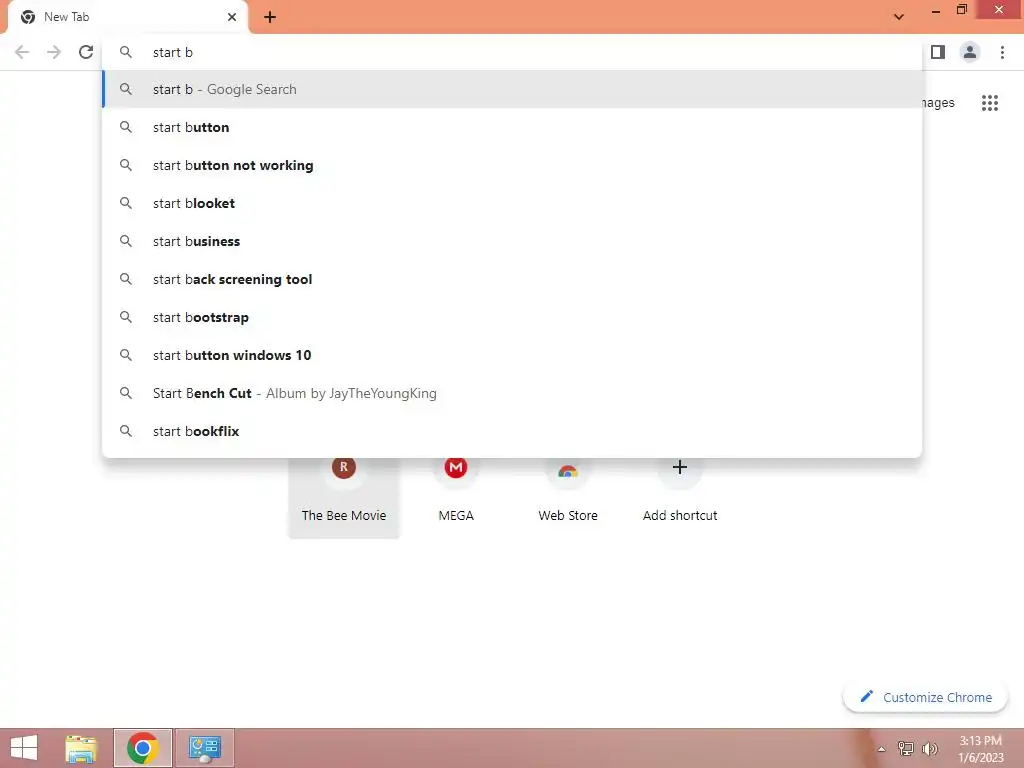Select 'Start Bench Cut' album suggestion

pyautogui.click(x=512, y=393)
